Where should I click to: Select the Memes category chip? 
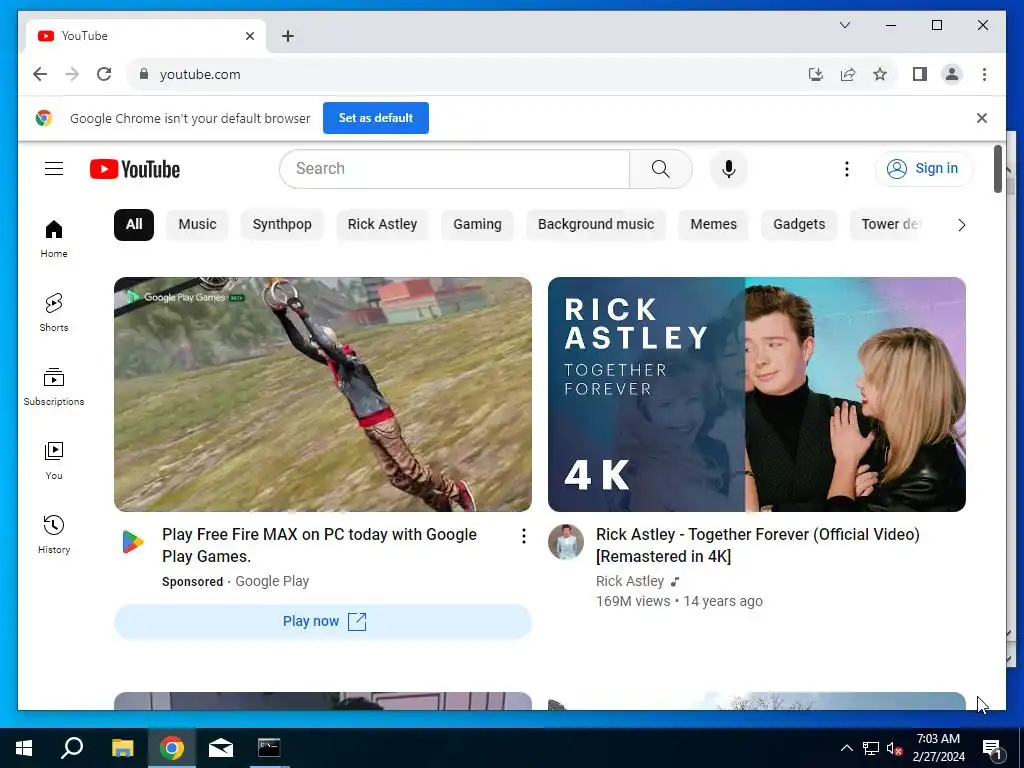[x=713, y=225]
